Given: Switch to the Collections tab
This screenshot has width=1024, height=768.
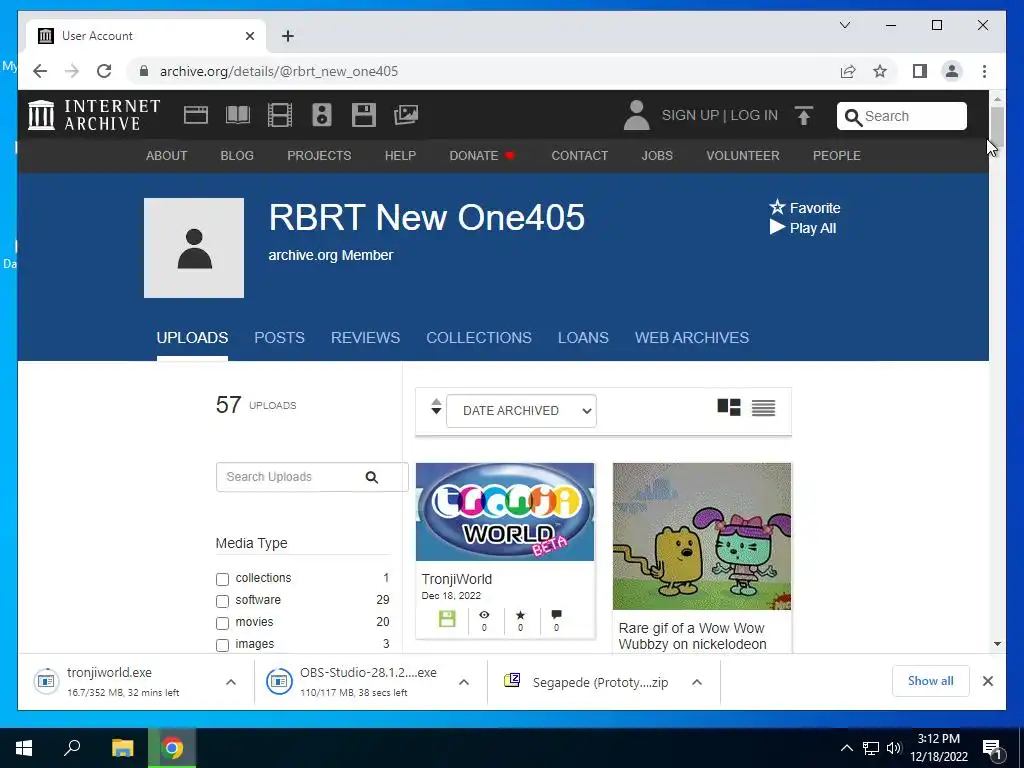Looking at the screenshot, I should (x=479, y=338).
